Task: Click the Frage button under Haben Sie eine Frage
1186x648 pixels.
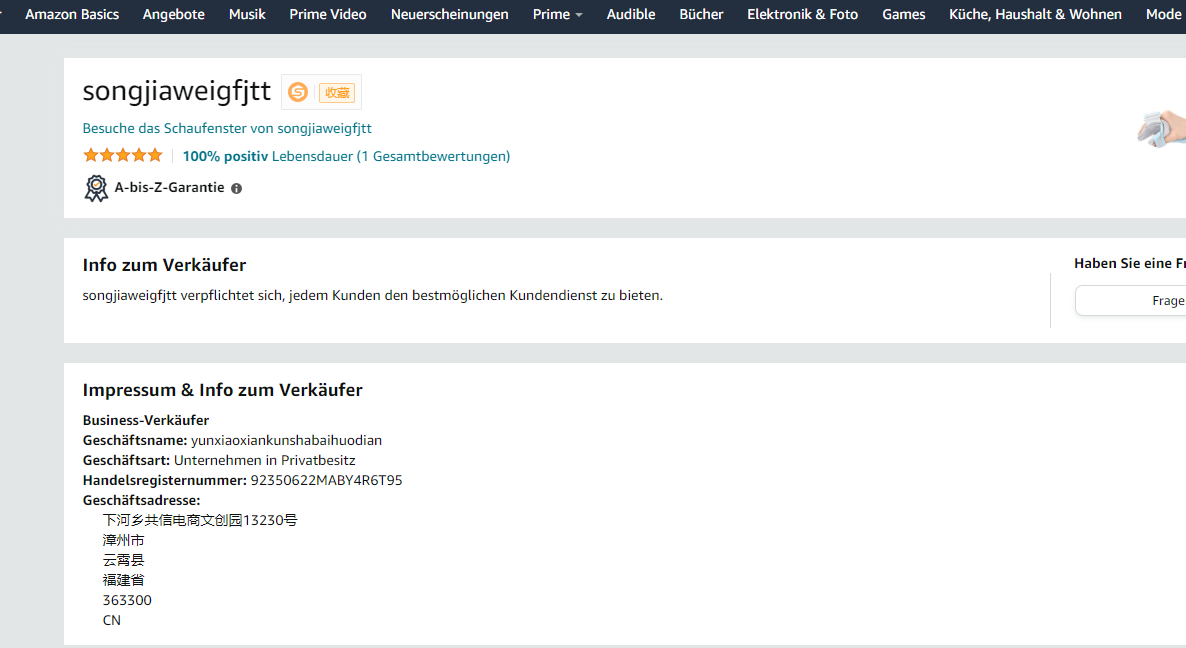Action: [1130, 301]
